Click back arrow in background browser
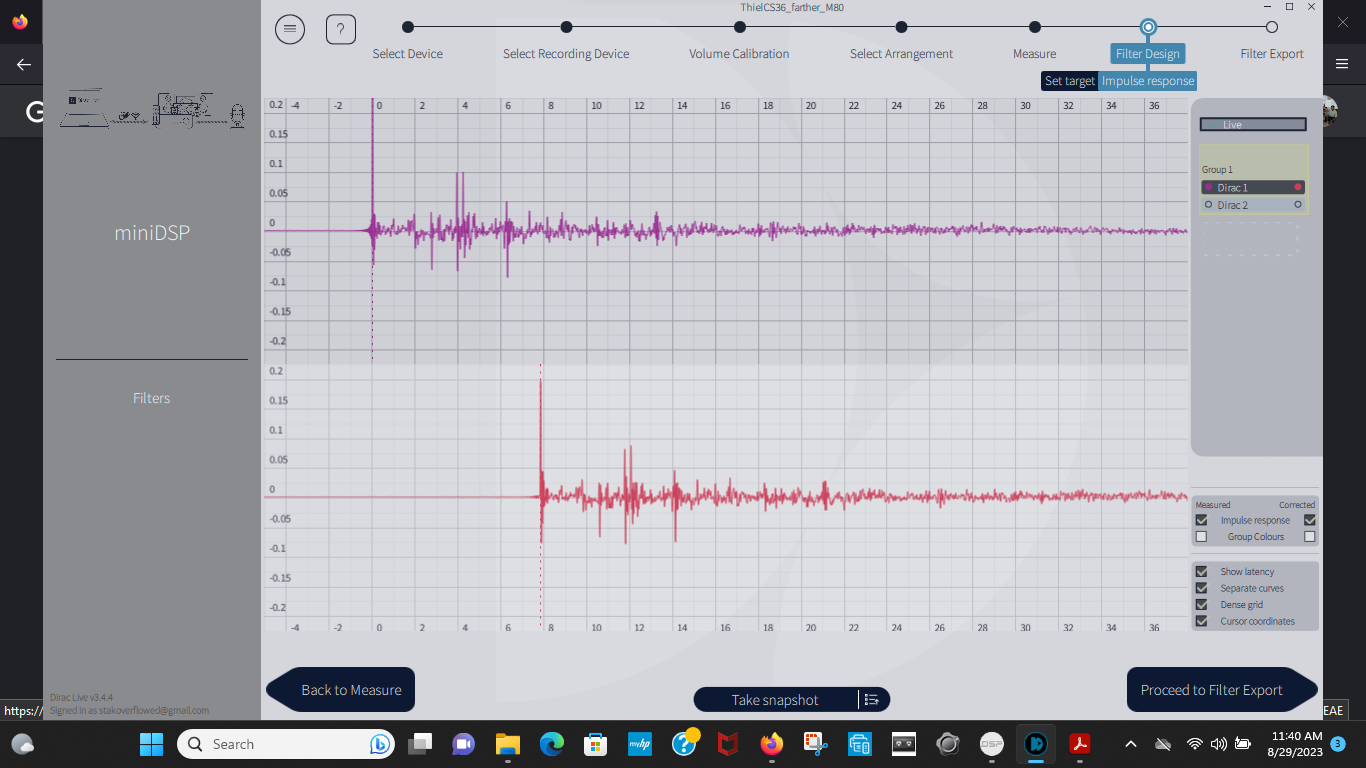1366x768 pixels. (24, 64)
